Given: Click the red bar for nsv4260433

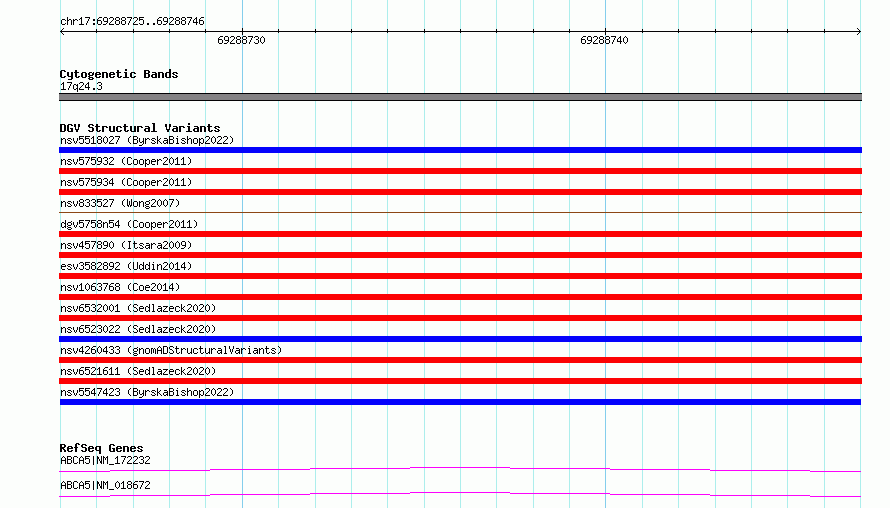Looking at the screenshot, I should pos(460,360).
